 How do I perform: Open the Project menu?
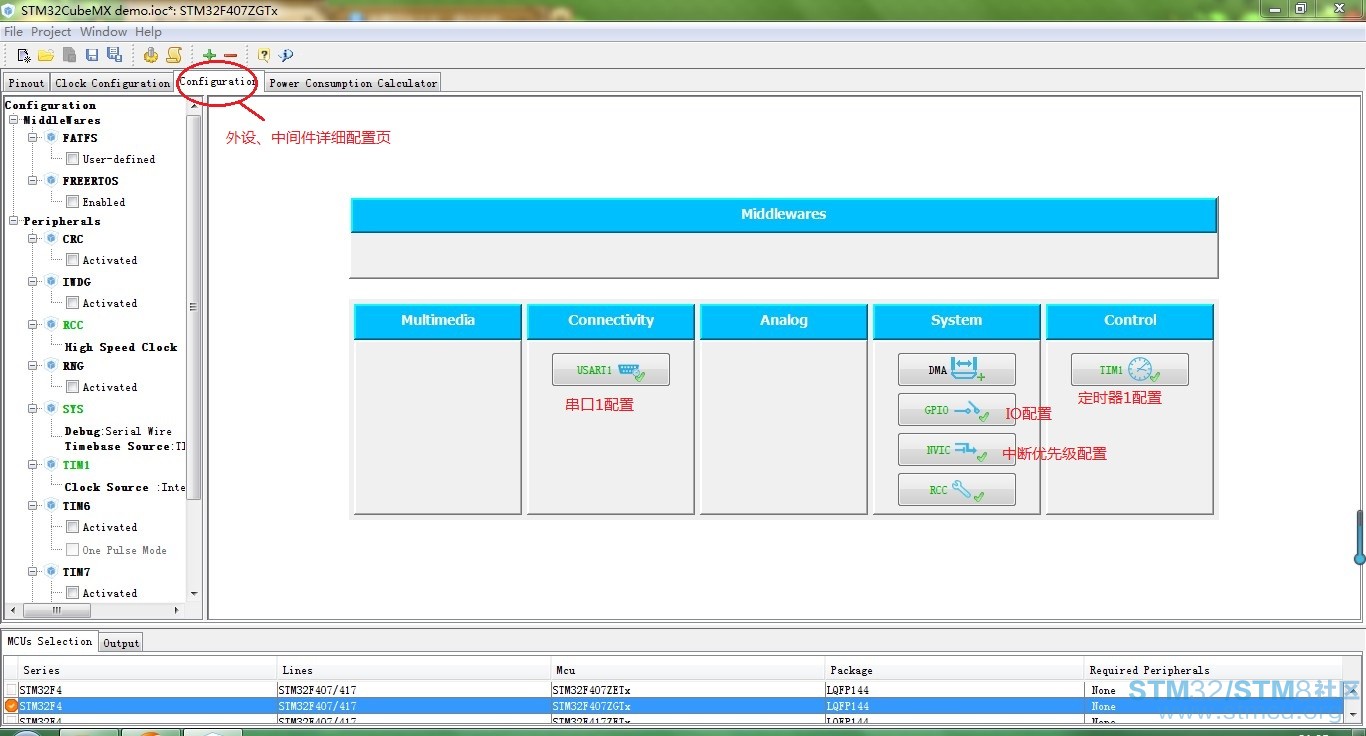(51, 32)
